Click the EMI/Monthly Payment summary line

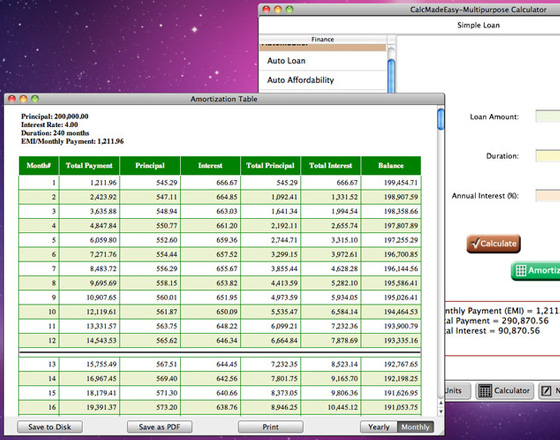tap(72, 141)
